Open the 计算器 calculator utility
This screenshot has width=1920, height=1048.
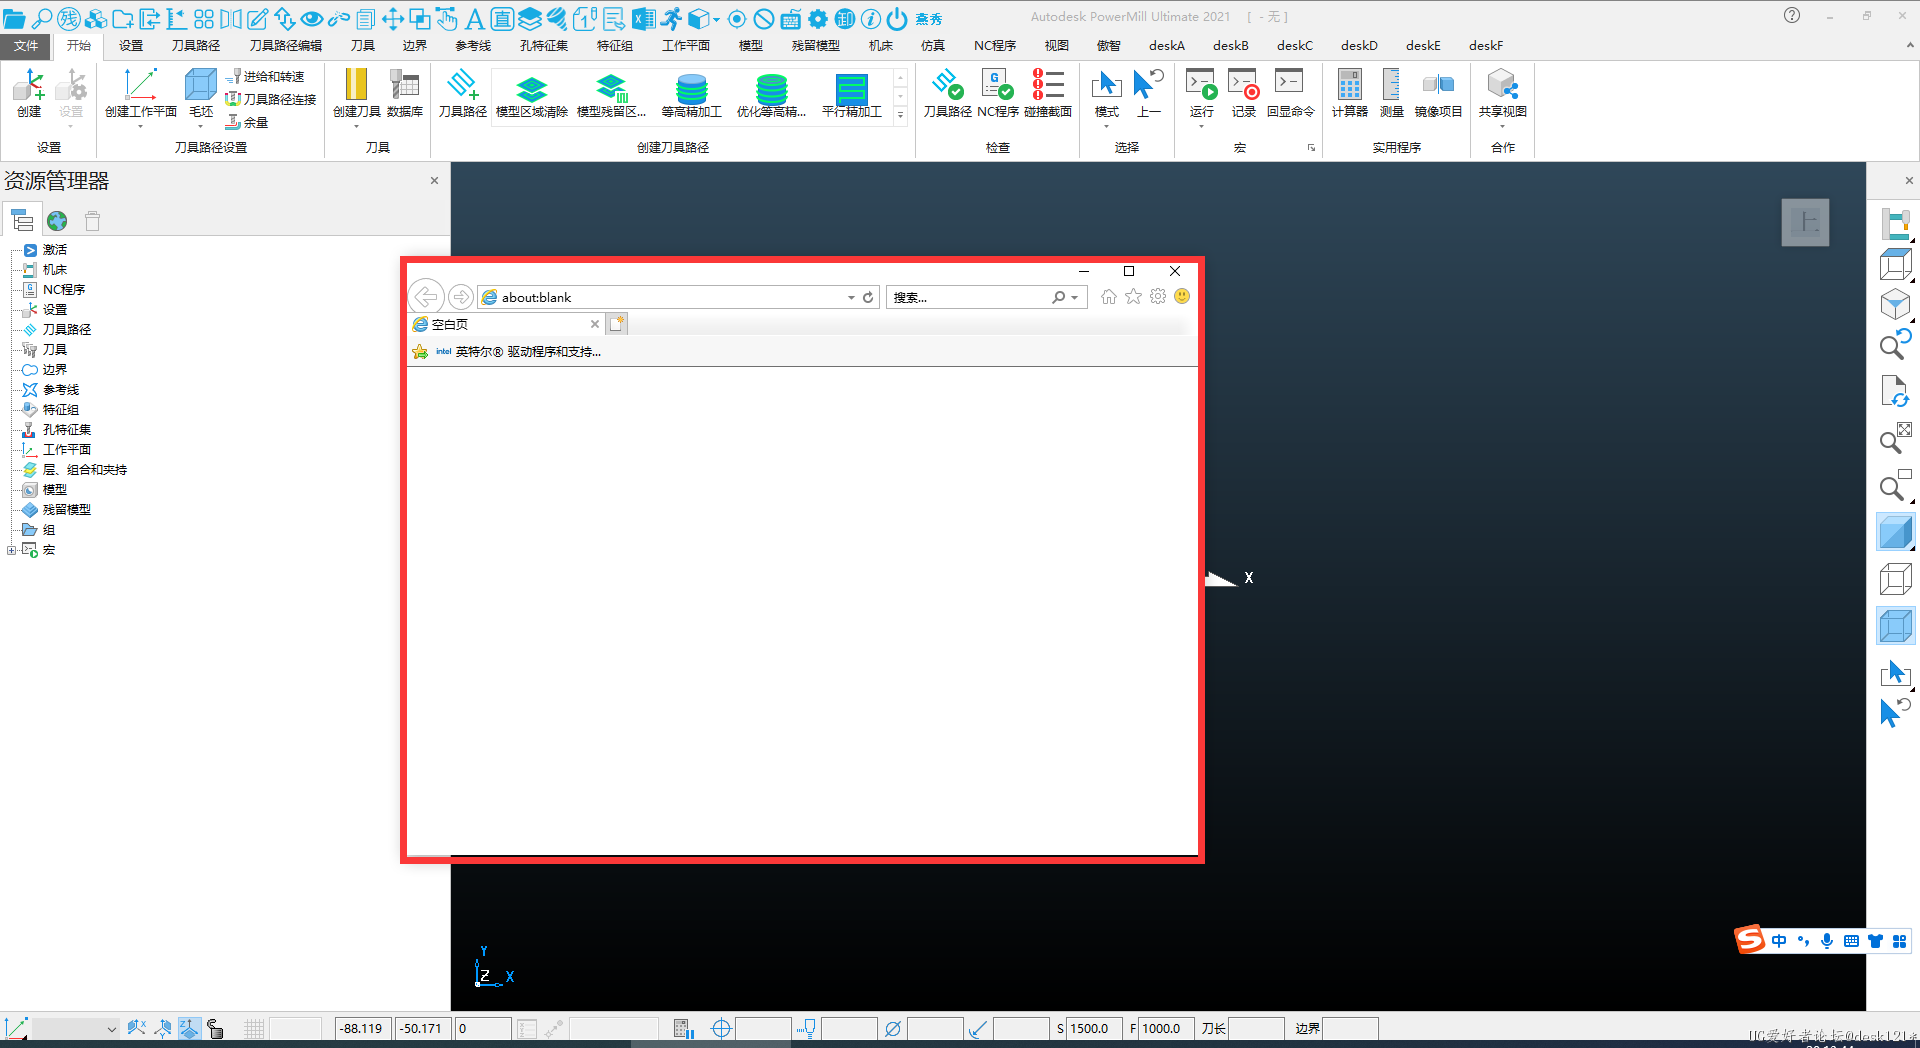[1349, 92]
